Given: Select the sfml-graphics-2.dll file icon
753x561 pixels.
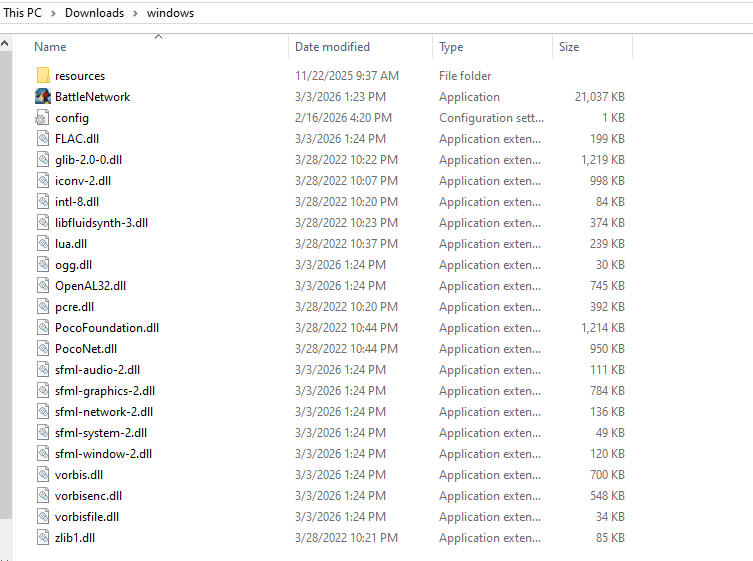Looking at the screenshot, I should tap(43, 391).
